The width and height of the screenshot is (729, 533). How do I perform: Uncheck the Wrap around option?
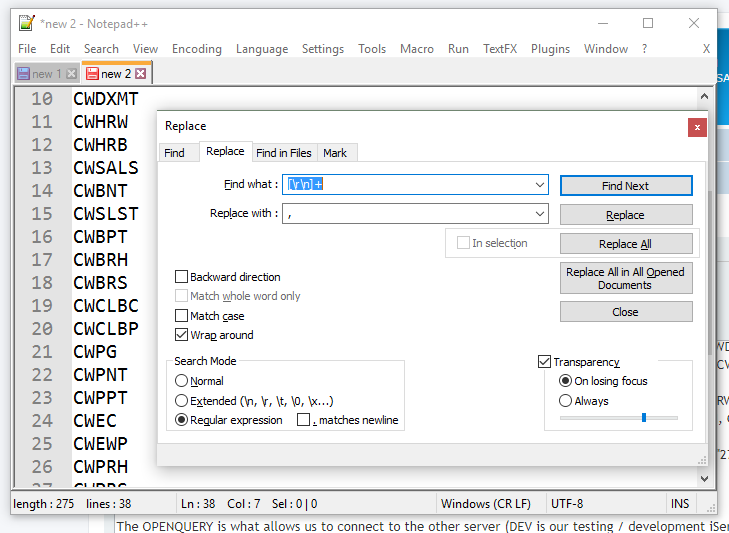[x=182, y=335]
